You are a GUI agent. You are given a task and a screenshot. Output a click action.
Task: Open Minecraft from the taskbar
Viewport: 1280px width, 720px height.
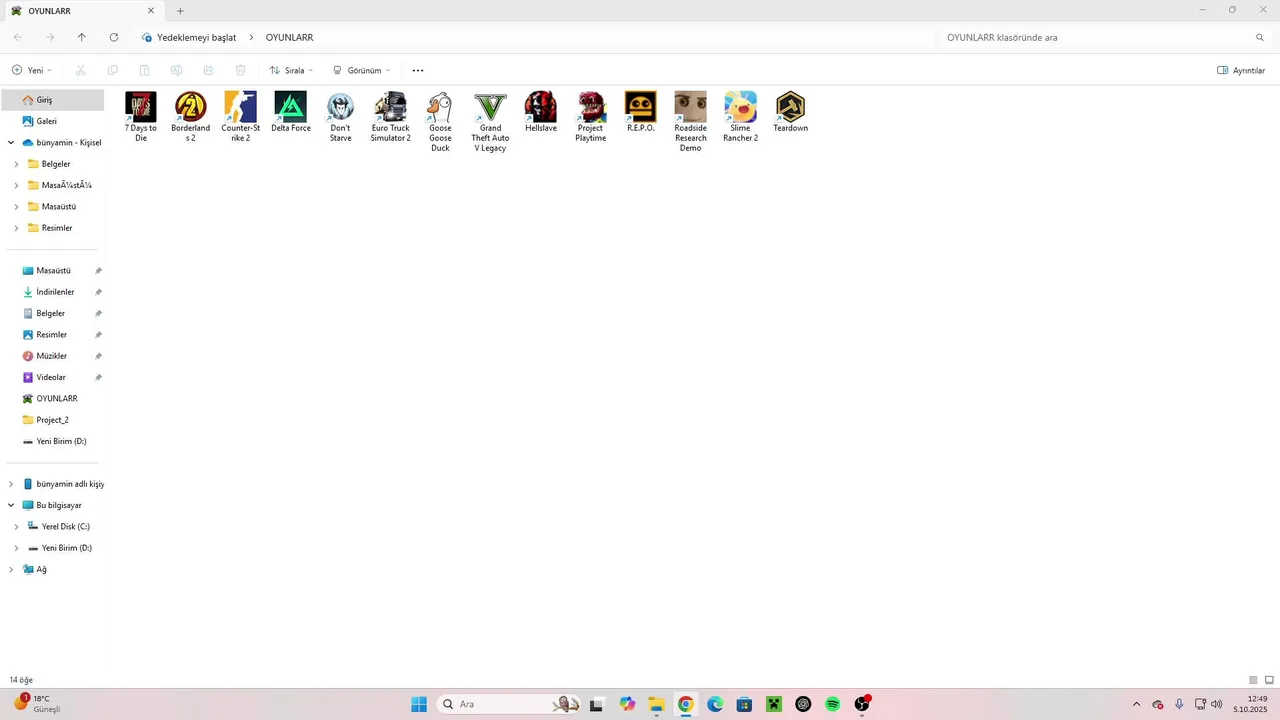coord(773,704)
